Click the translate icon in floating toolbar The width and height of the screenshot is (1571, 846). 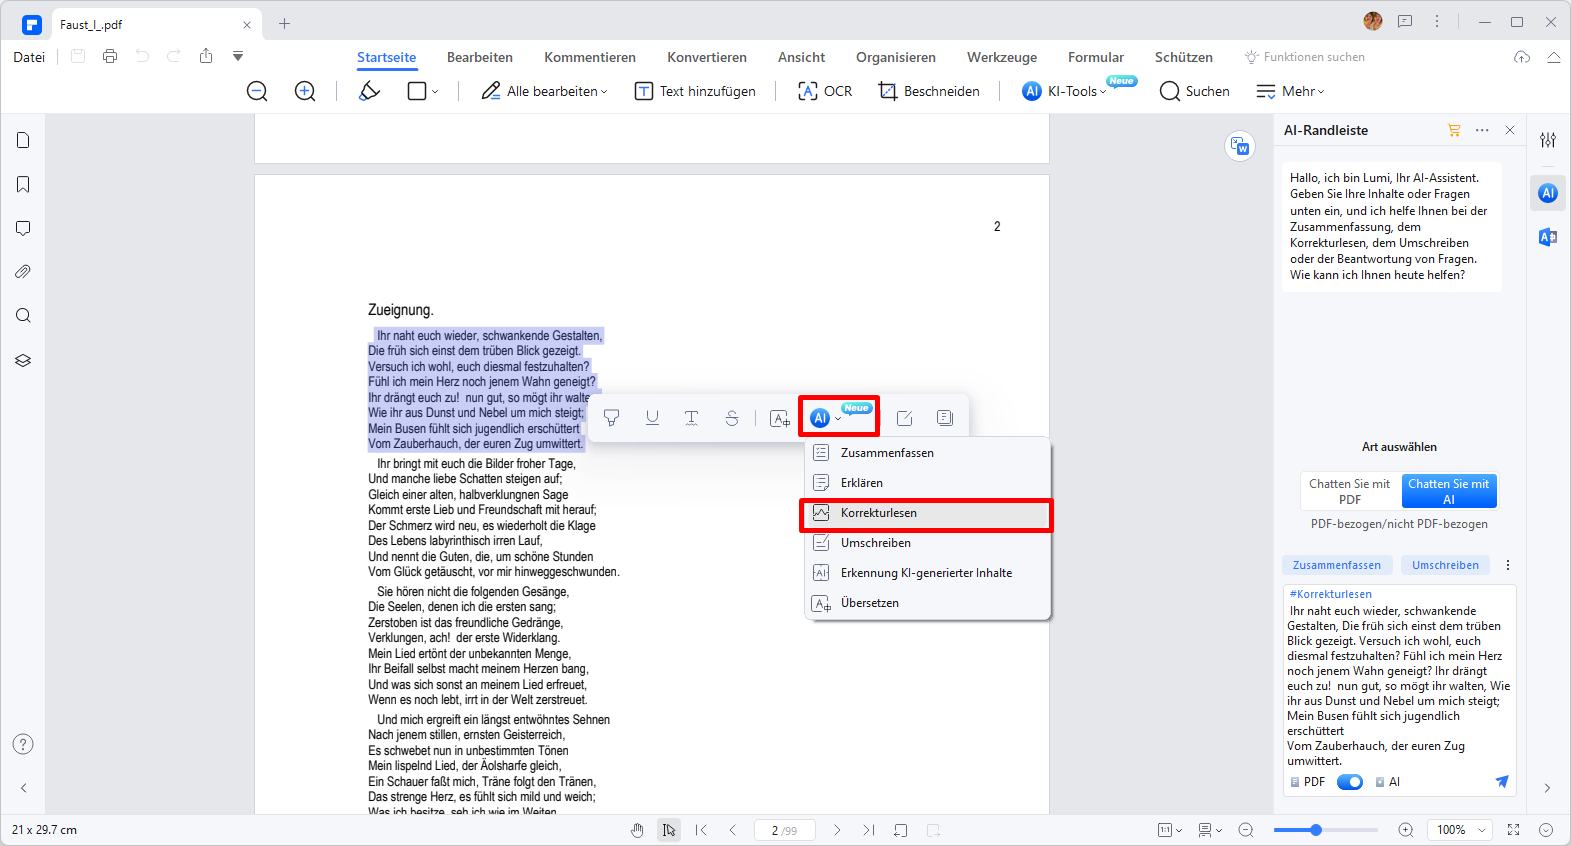pyautogui.click(x=780, y=418)
